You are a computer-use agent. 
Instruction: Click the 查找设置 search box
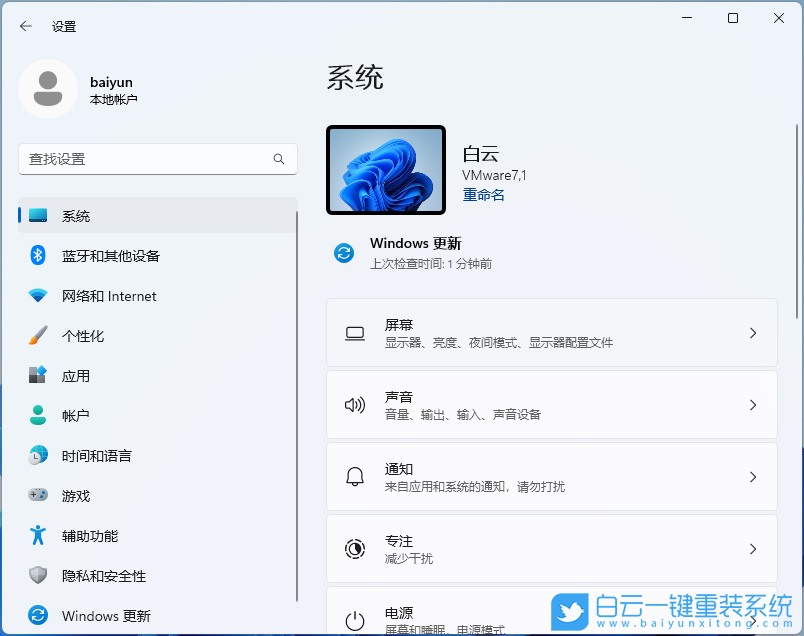(157, 159)
